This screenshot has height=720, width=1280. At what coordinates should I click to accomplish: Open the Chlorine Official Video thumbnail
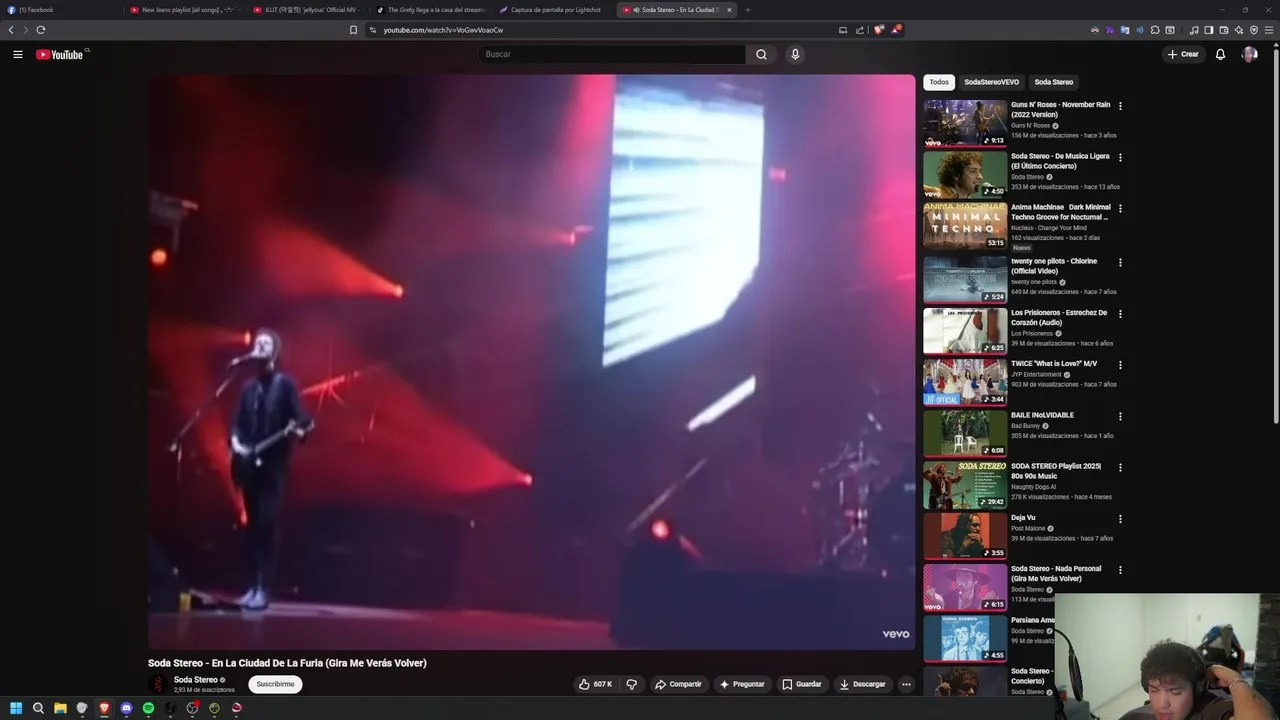pos(965,279)
